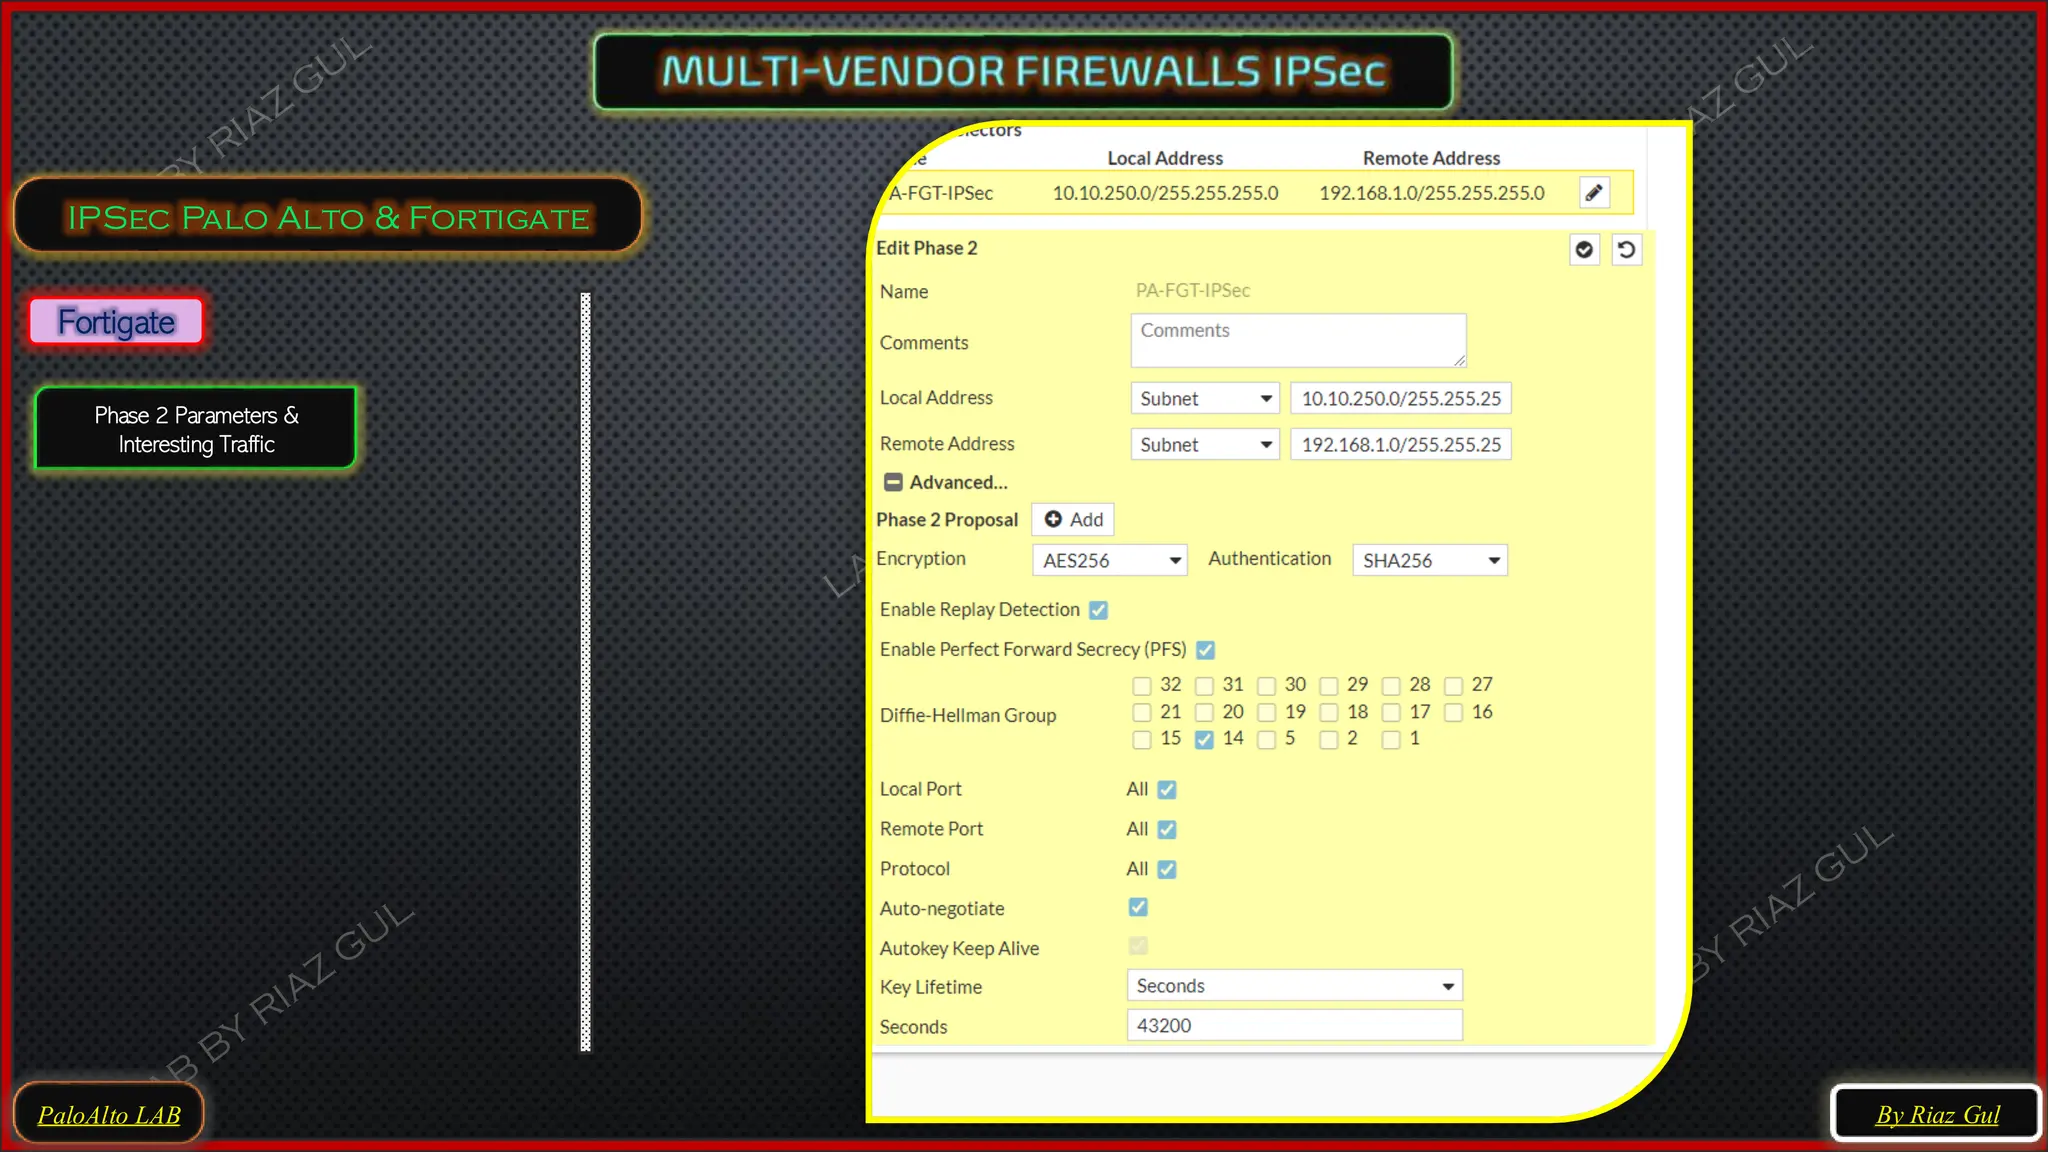Select 192.168.1.0/255.255.255.0 remote address cell
The height and width of the screenshot is (1152, 2048).
click(1431, 193)
